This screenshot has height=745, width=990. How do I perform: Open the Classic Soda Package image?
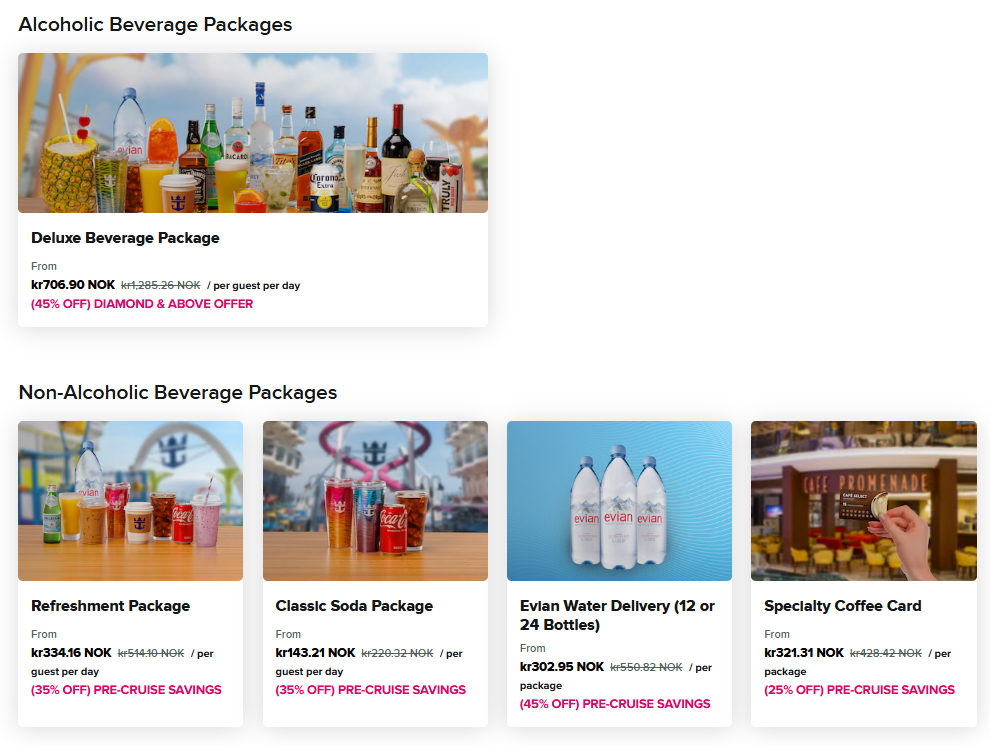(375, 501)
